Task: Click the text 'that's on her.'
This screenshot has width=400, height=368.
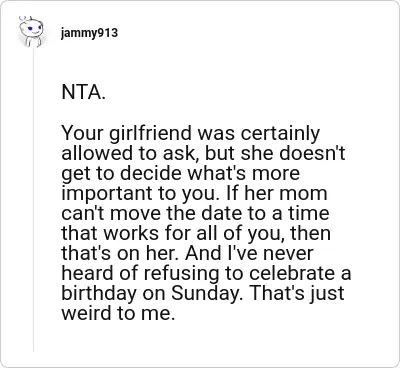Action: click(x=120, y=253)
